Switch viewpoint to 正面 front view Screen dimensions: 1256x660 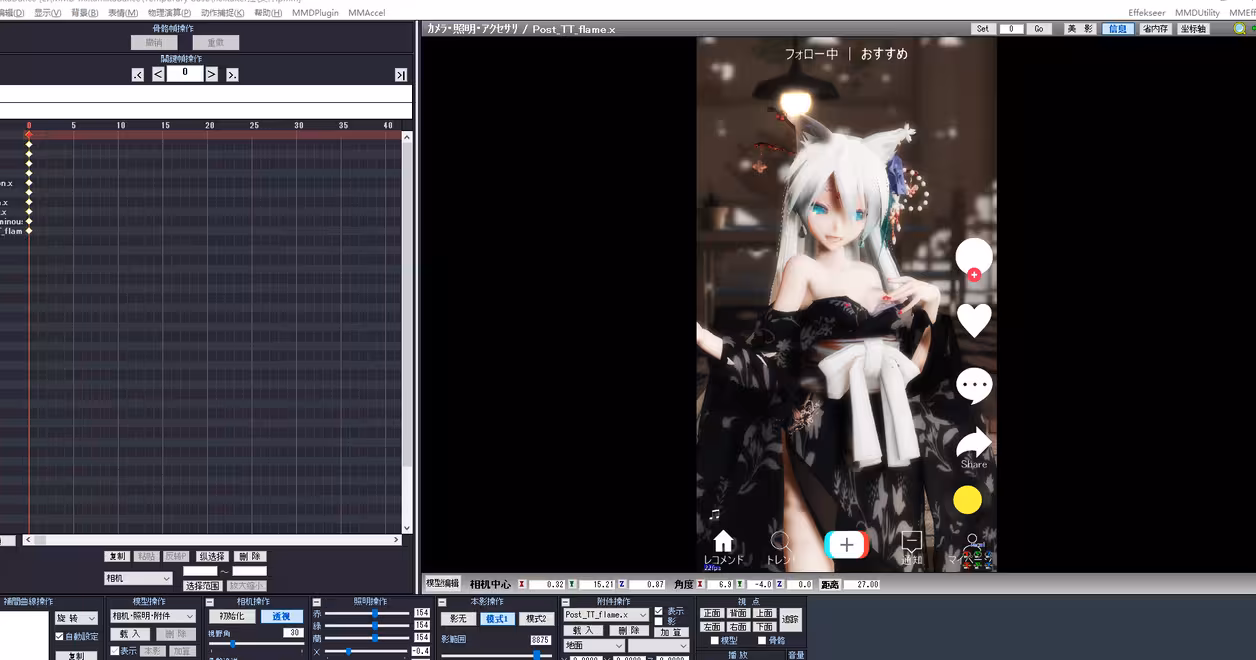(712, 613)
